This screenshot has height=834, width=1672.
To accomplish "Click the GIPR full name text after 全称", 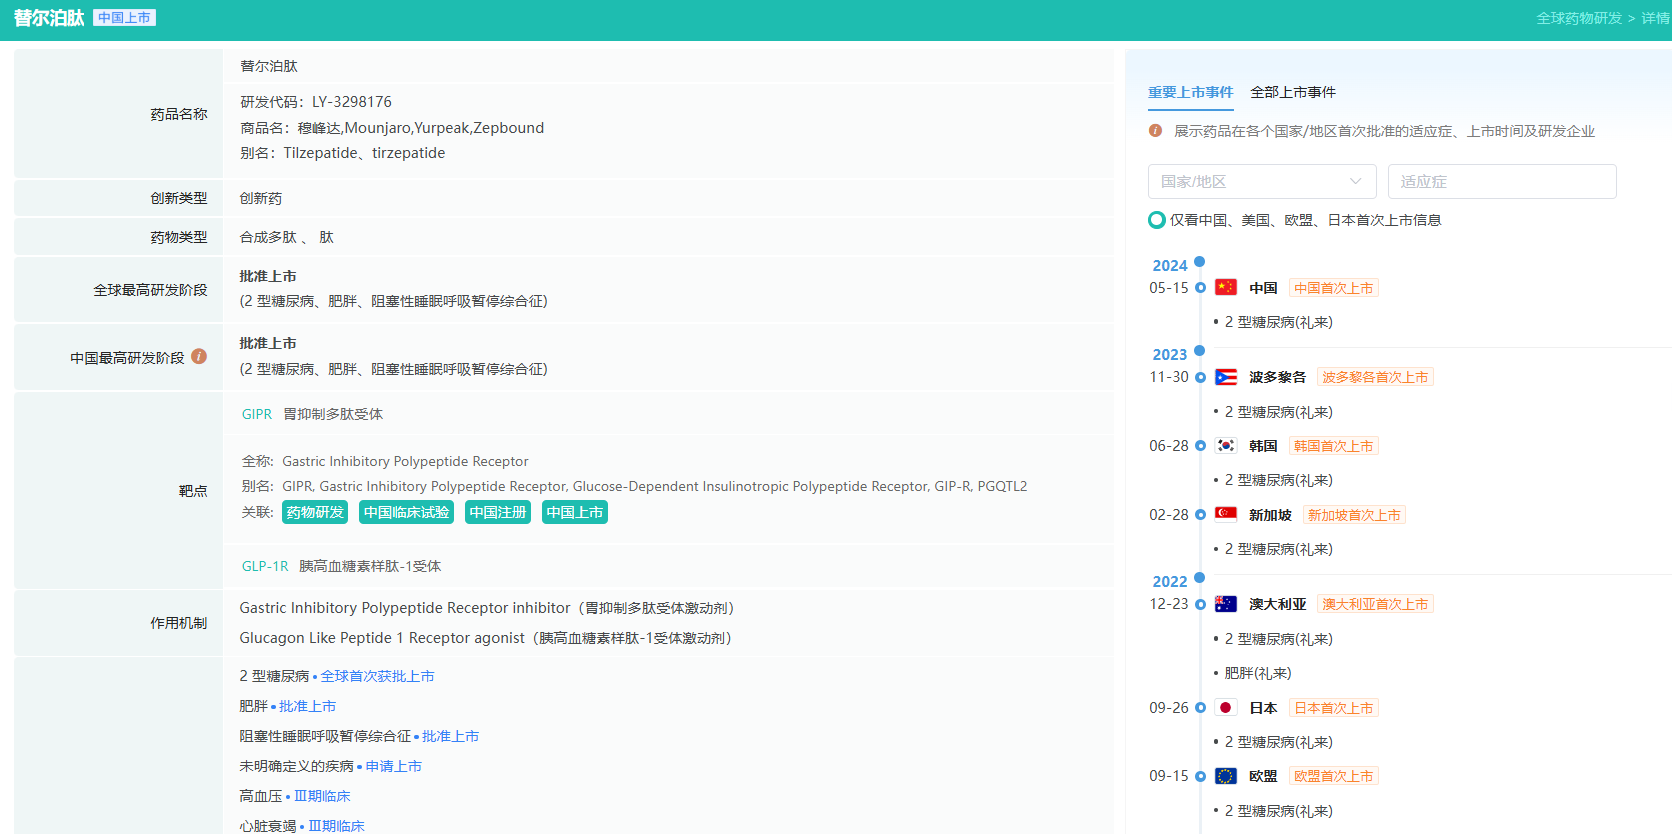I will click(405, 461).
